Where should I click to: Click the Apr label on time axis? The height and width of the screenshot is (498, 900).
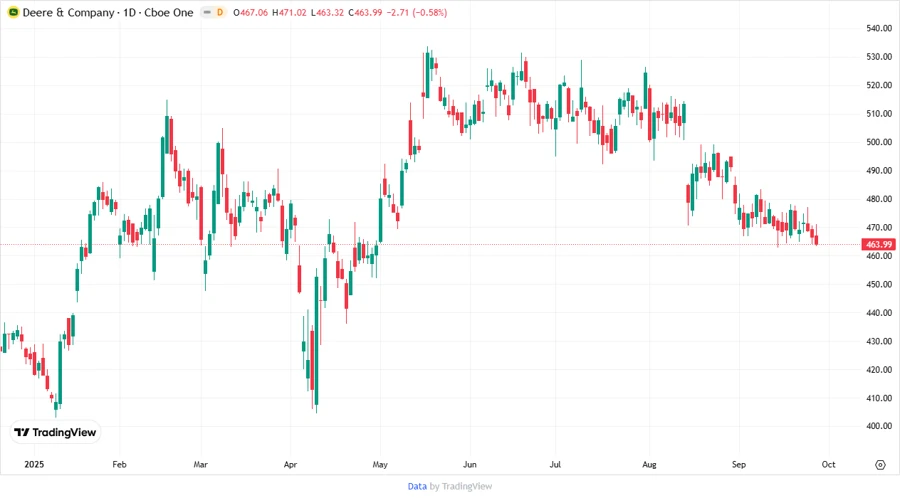point(290,464)
